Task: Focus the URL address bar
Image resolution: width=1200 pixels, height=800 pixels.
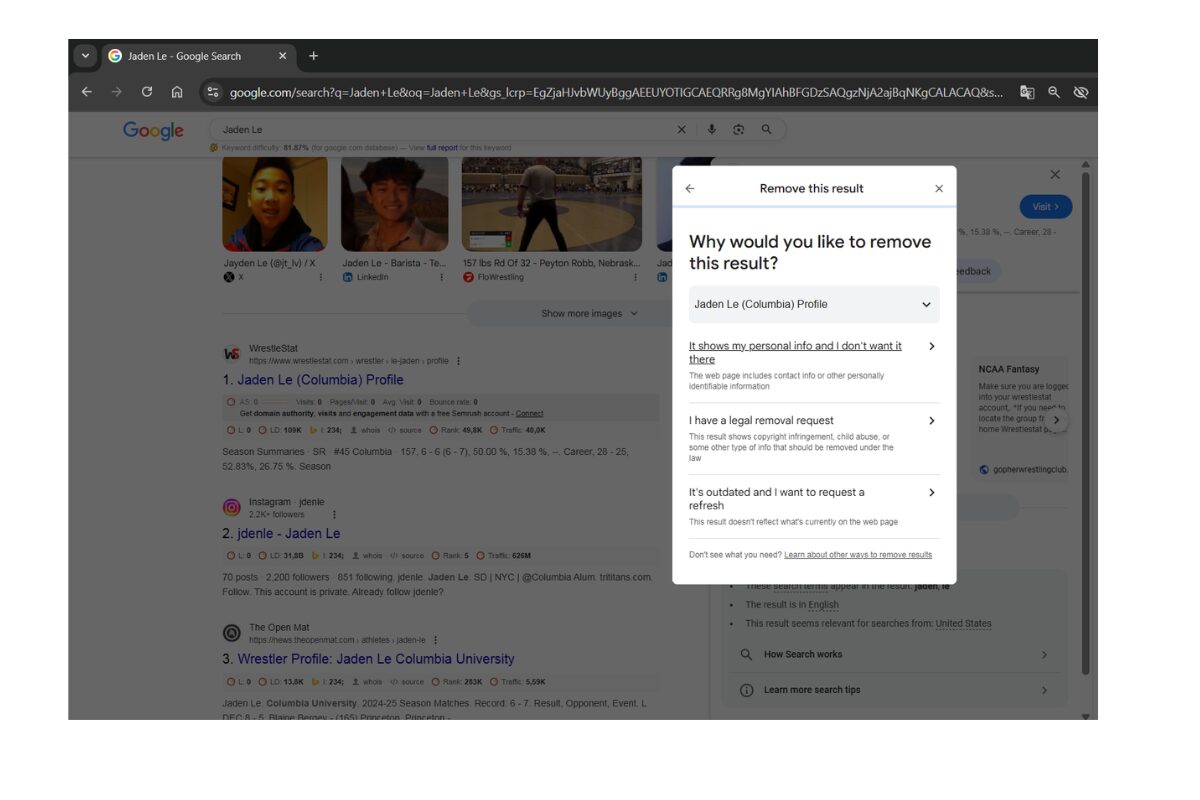Action: (x=616, y=92)
